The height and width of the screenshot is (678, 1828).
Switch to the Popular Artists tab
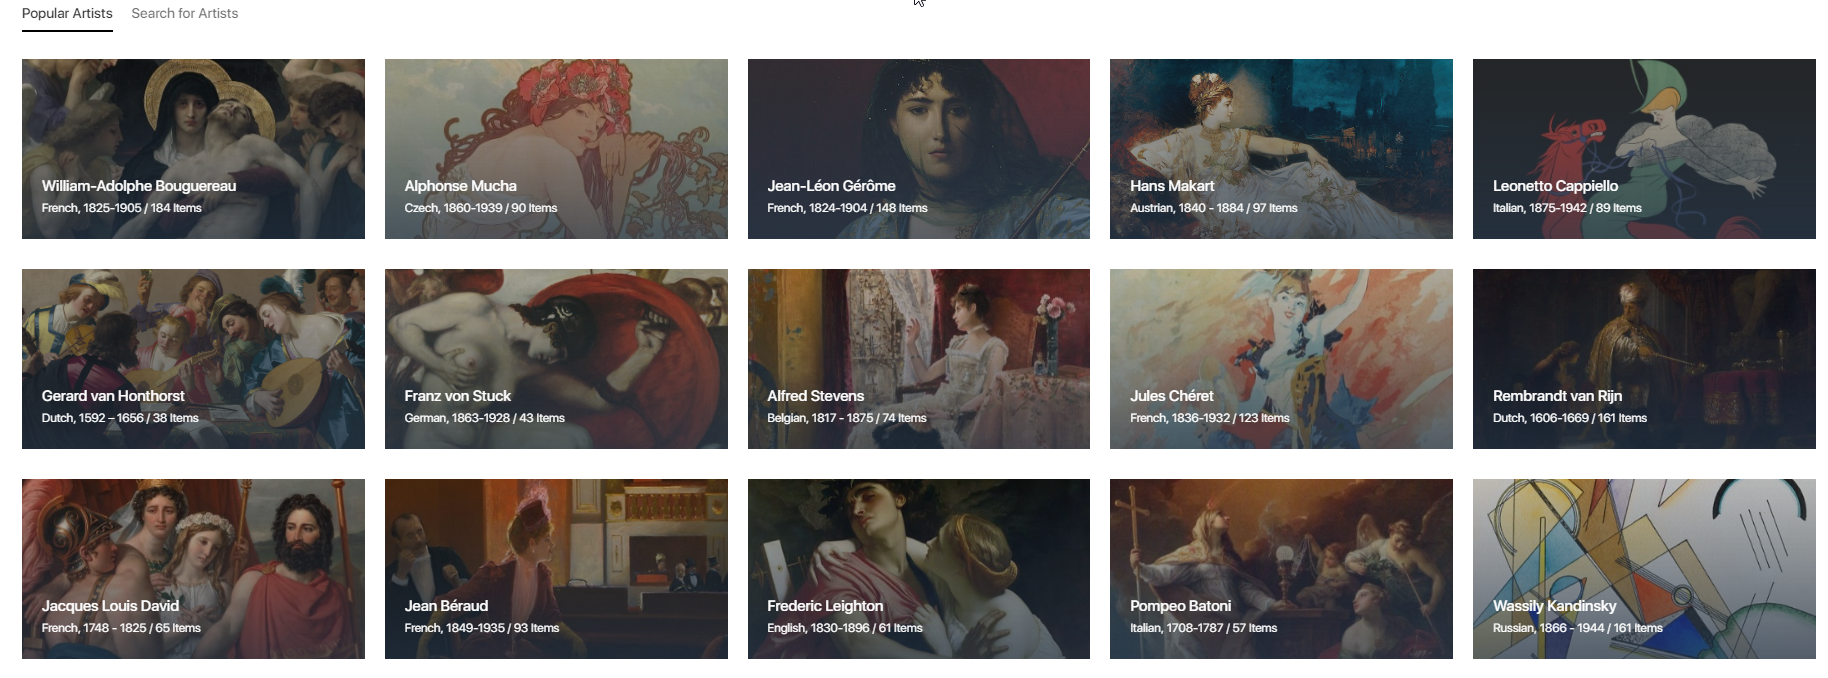click(x=67, y=14)
